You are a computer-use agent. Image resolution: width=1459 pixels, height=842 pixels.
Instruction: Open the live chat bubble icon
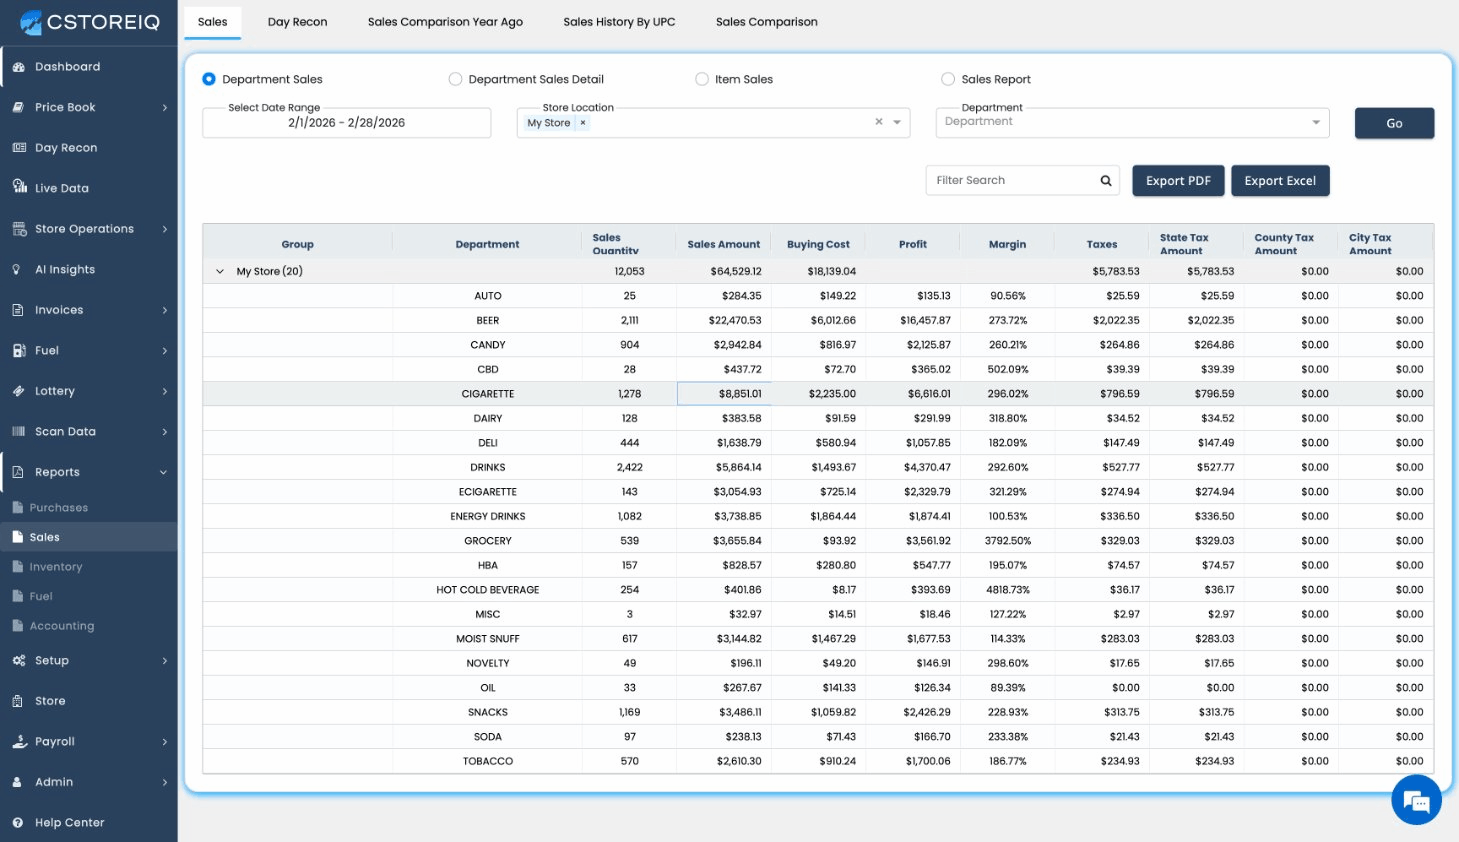click(1415, 800)
